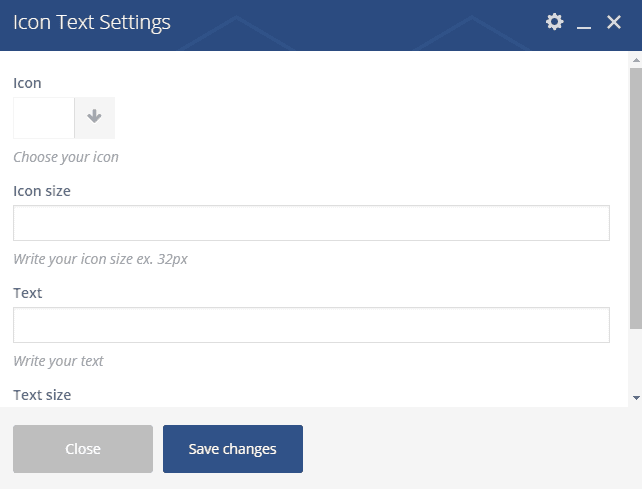This screenshot has width=642, height=489.
Task: Click the "Icon size" field label
Action: (x=42, y=190)
